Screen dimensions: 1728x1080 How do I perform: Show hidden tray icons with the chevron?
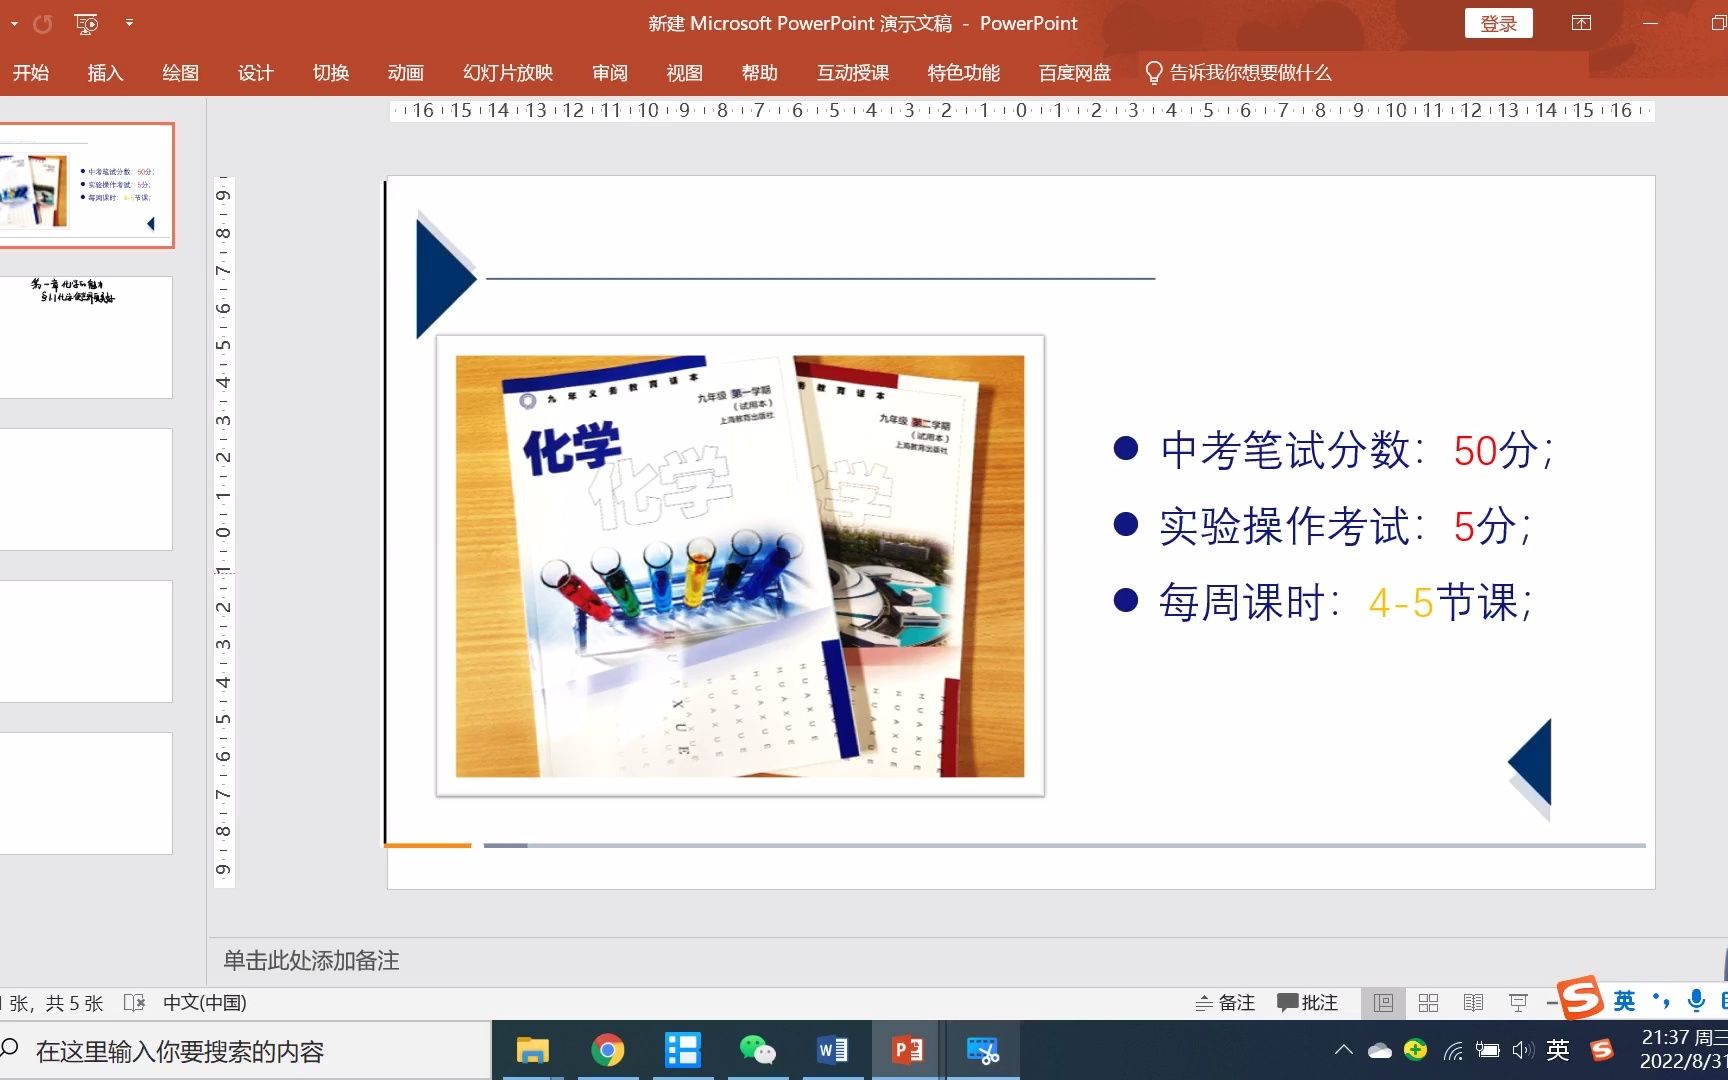(x=1343, y=1050)
